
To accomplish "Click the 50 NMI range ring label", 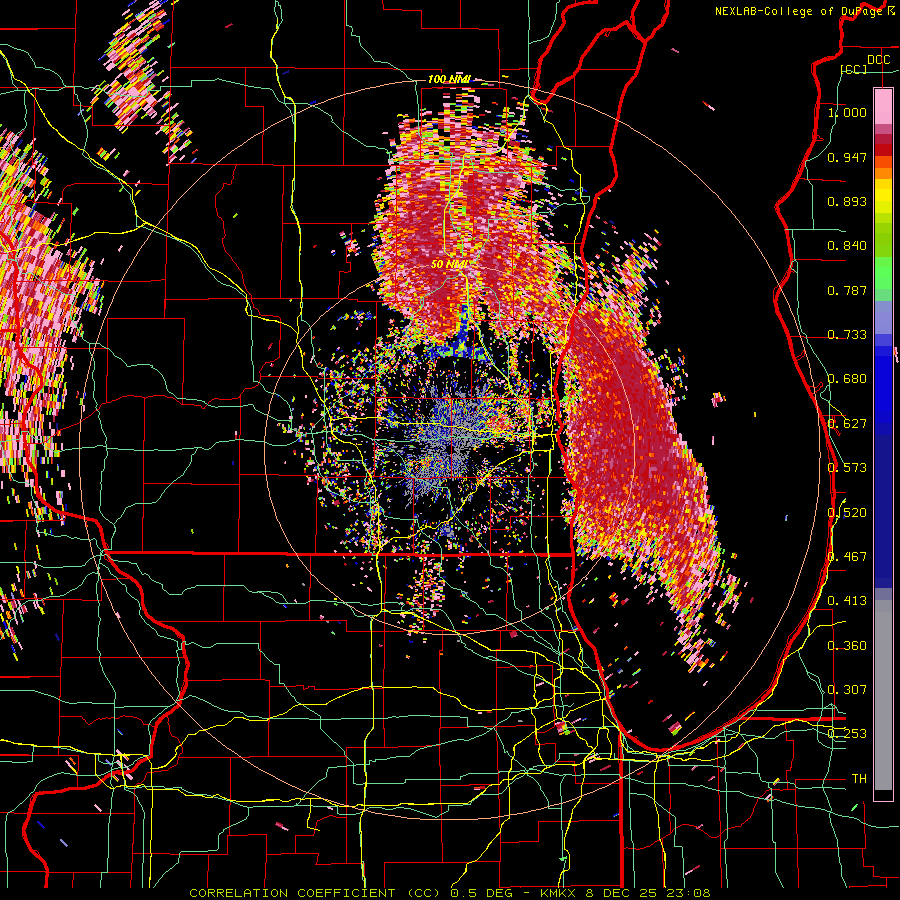I will (x=449, y=265).
